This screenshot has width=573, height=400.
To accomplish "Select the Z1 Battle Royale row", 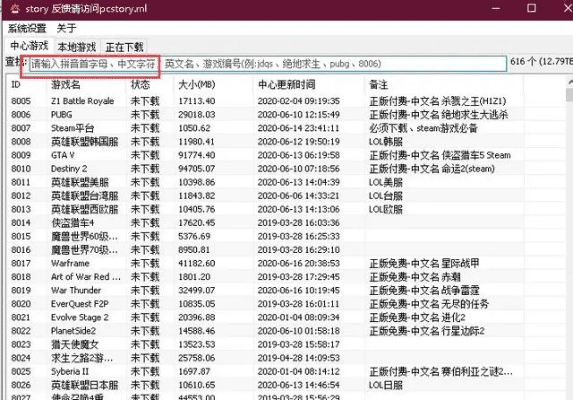I will tap(266, 101).
